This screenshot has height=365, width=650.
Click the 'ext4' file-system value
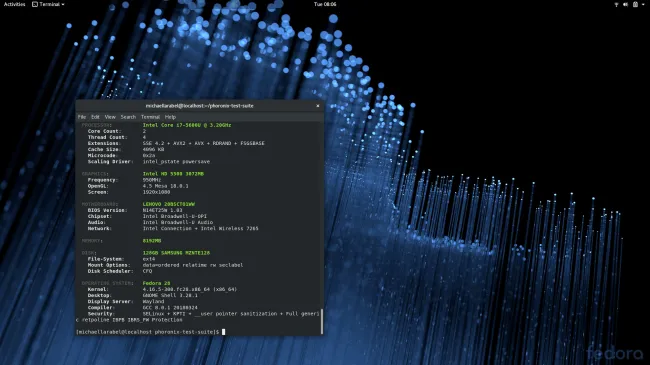pos(149,259)
